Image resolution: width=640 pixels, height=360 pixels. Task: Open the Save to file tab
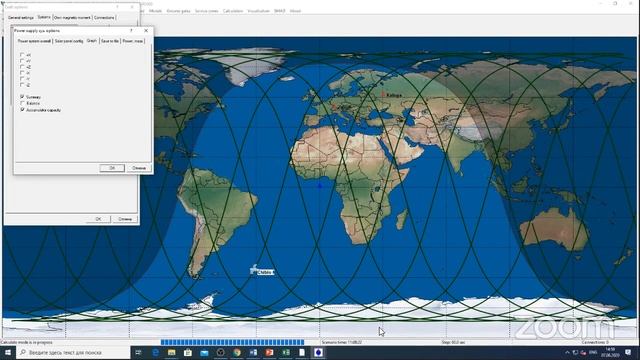[110, 41]
